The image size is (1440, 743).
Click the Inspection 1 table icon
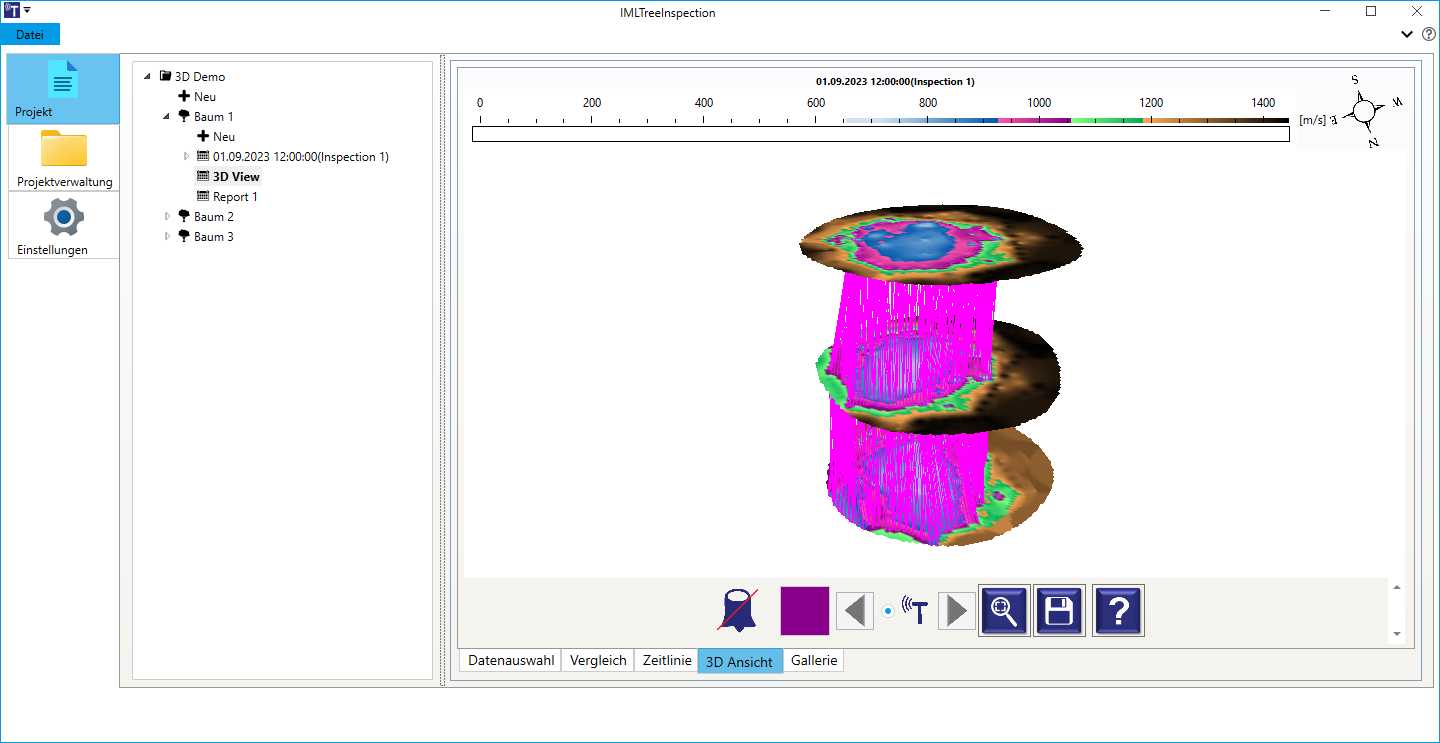pyautogui.click(x=203, y=156)
